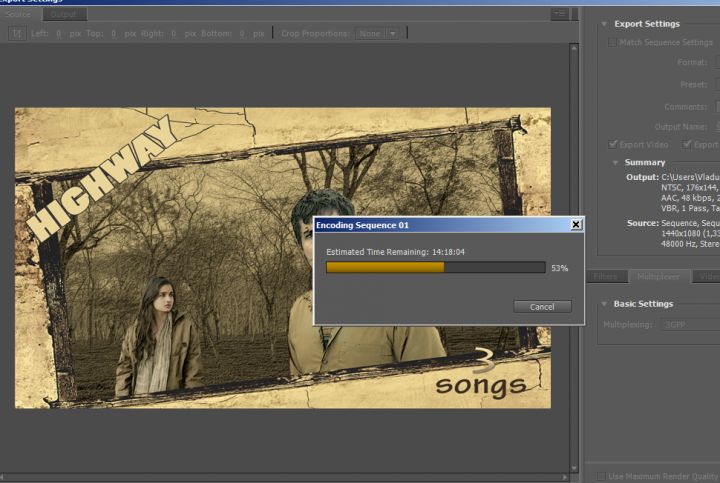This screenshot has width=720, height=483.
Task: Open the Multiplexing 3GPP dropdown
Action: [x=690, y=325]
